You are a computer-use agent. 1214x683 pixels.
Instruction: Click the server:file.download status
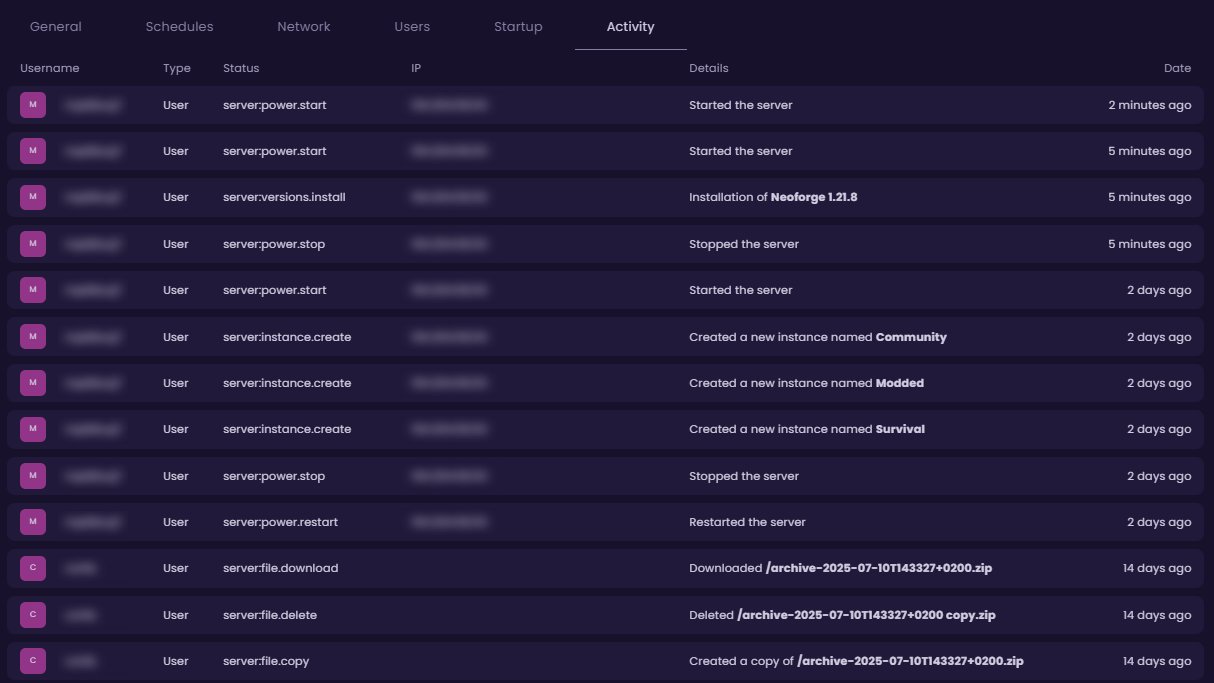280,568
